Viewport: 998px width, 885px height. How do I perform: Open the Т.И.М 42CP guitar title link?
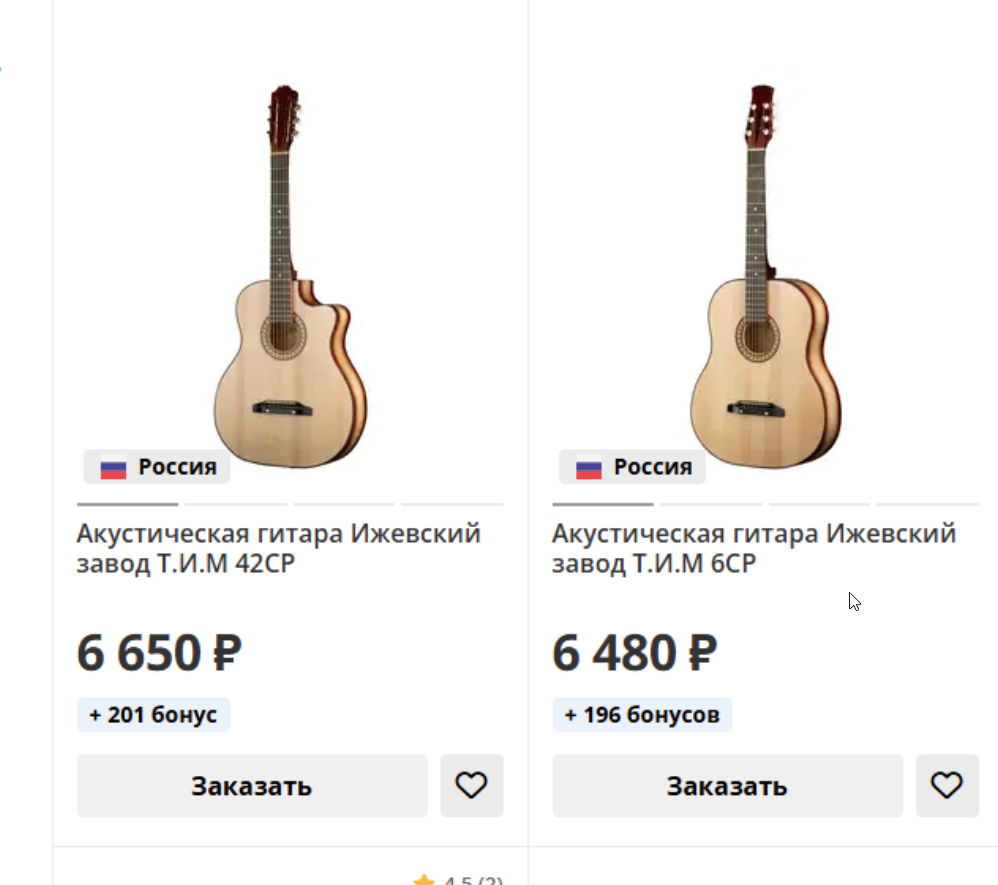click(x=278, y=548)
